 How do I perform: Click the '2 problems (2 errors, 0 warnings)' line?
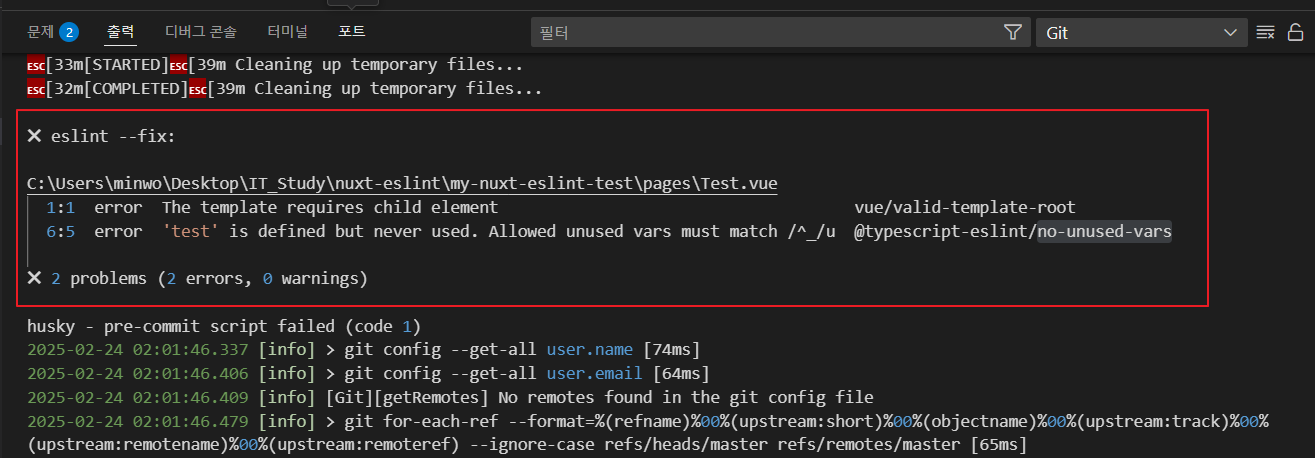click(x=197, y=278)
